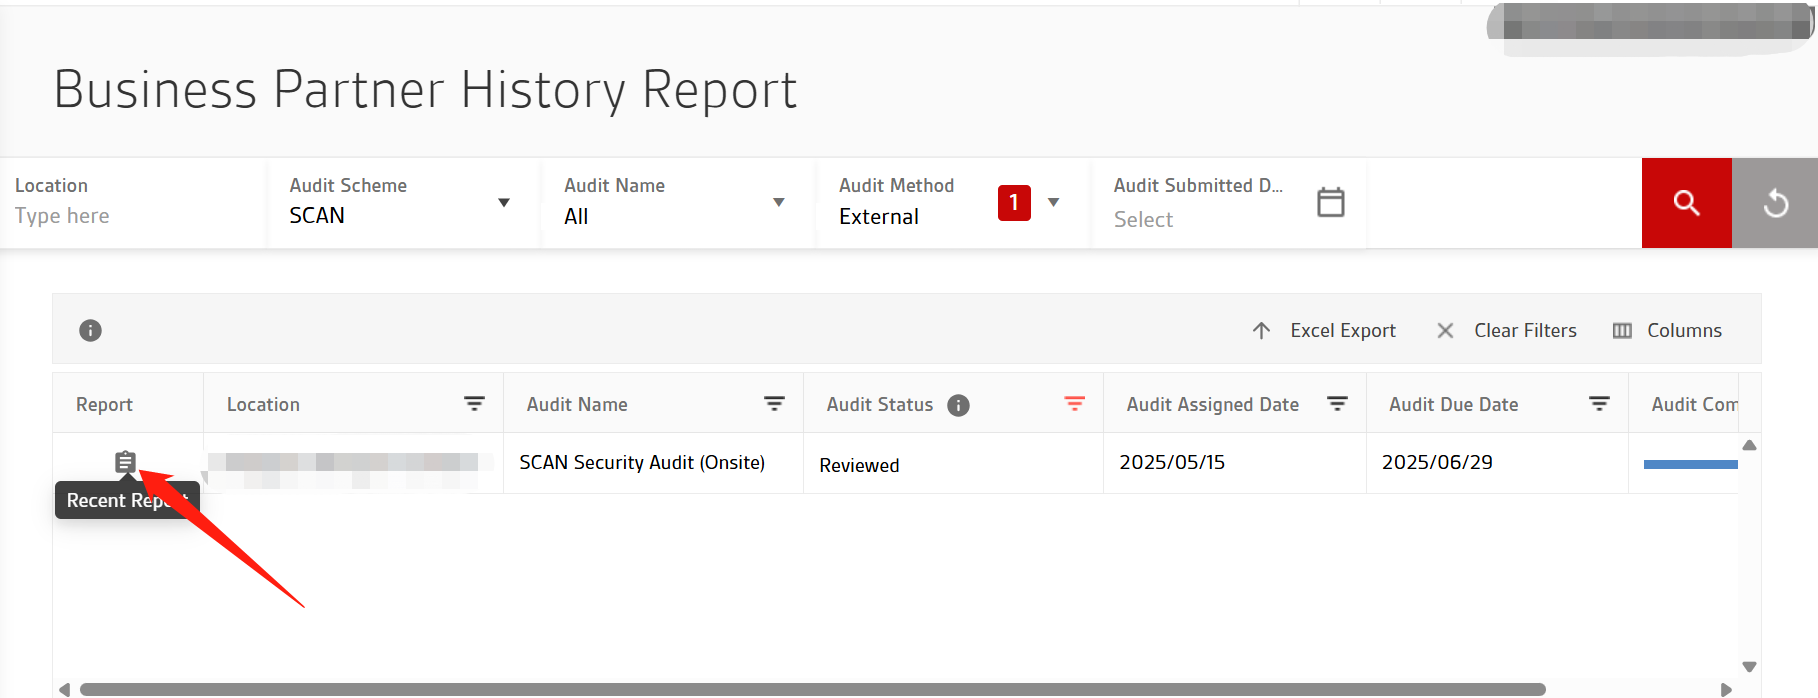Open the Audit Assigned Date column filter

[1337, 404]
